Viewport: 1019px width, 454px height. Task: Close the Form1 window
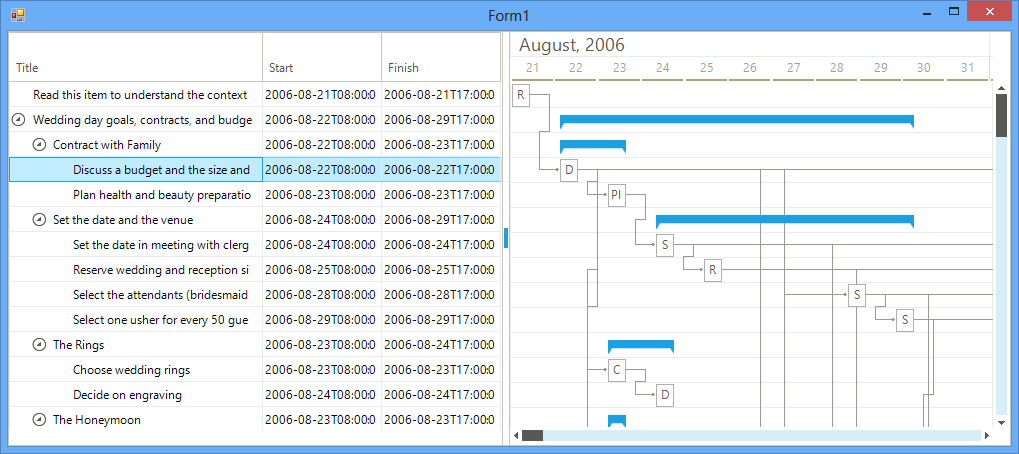point(989,12)
